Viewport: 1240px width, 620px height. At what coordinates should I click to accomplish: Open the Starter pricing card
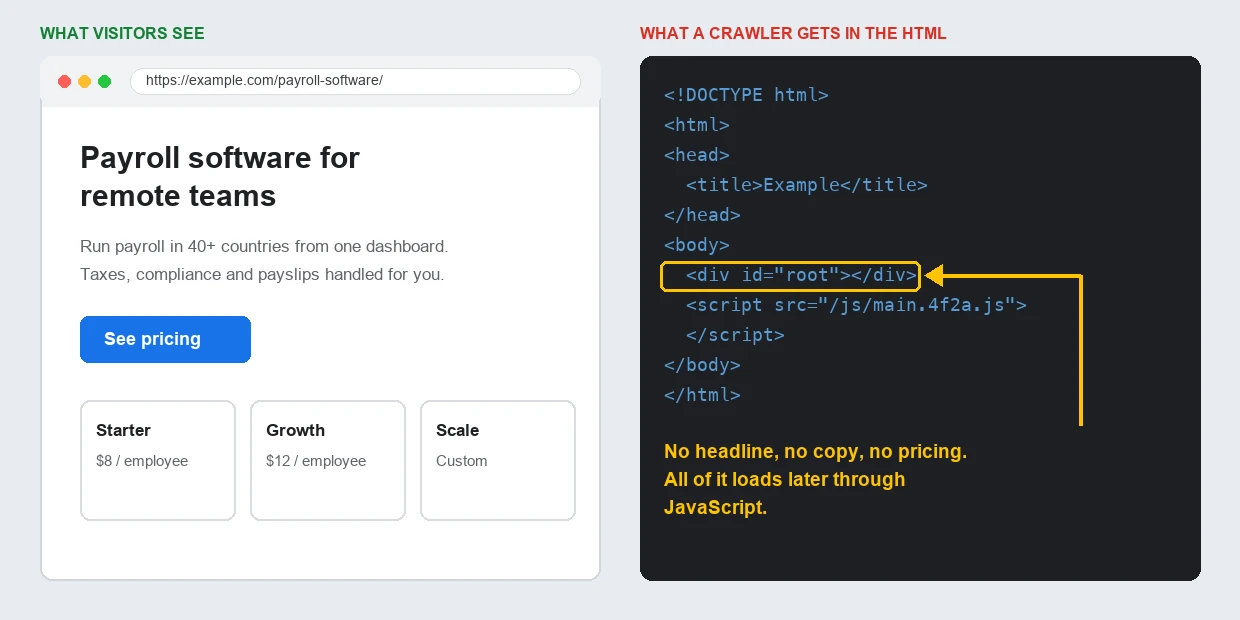(x=158, y=460)
